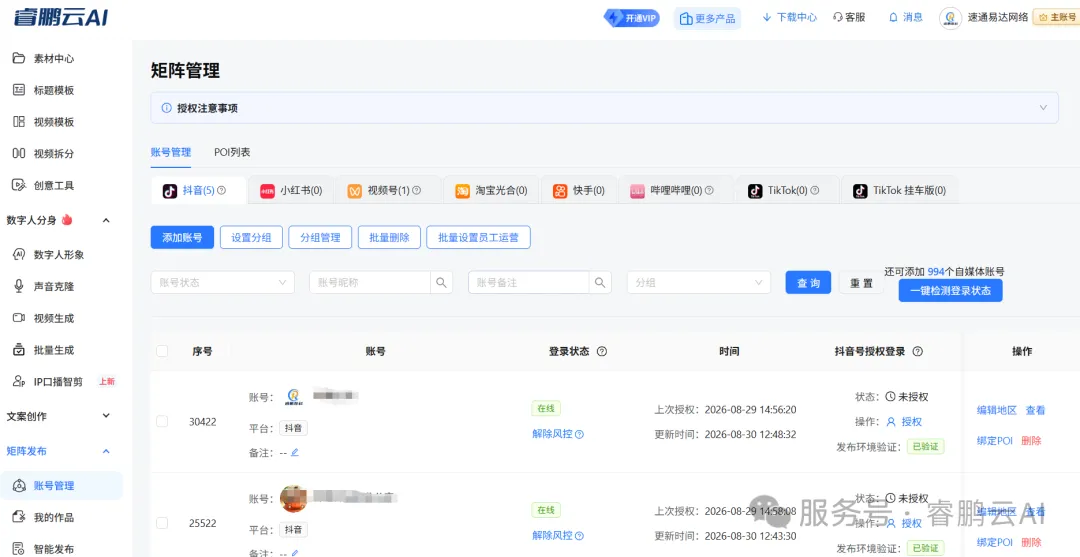
Task: Click 批量设置员工运营 button
Action: 478,238
